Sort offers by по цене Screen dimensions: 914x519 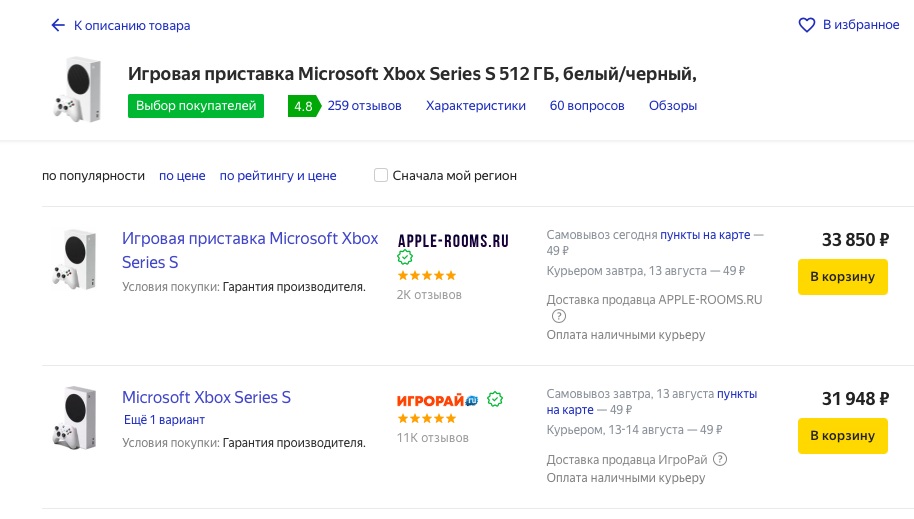click(x=182, y=176)
